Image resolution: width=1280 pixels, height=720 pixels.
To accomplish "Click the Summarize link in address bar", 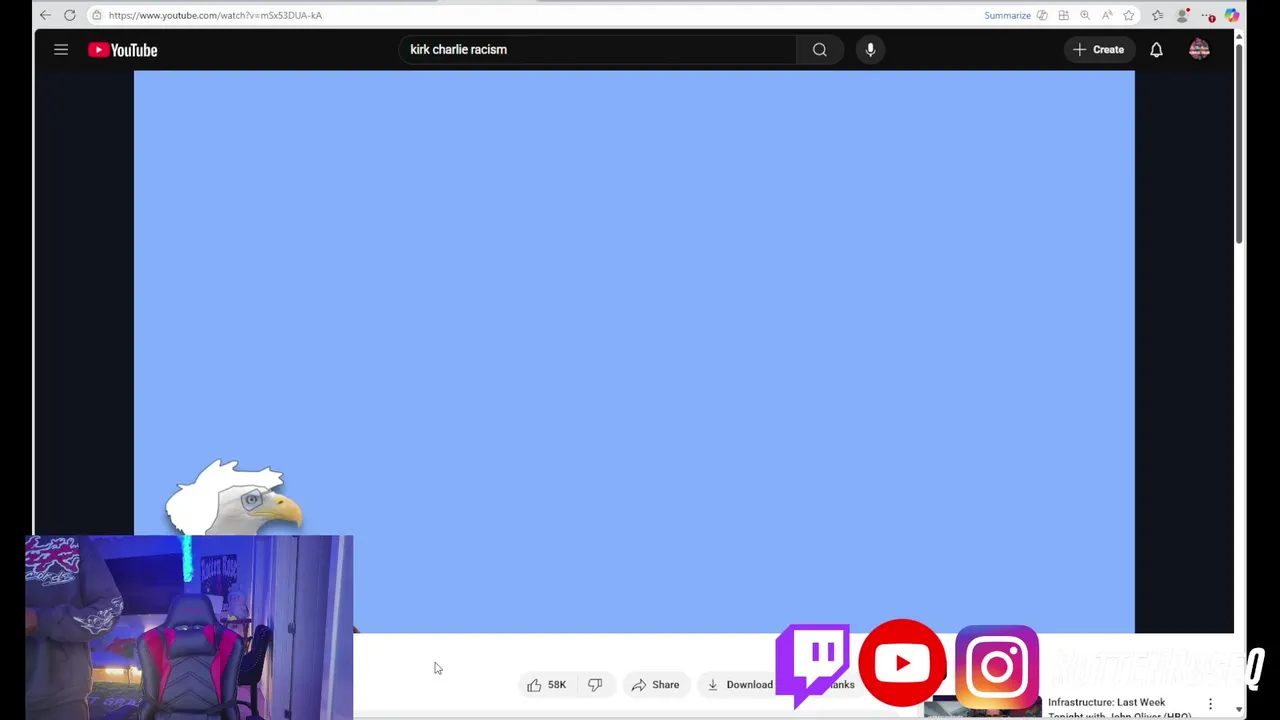I will tap(1007, 15).
